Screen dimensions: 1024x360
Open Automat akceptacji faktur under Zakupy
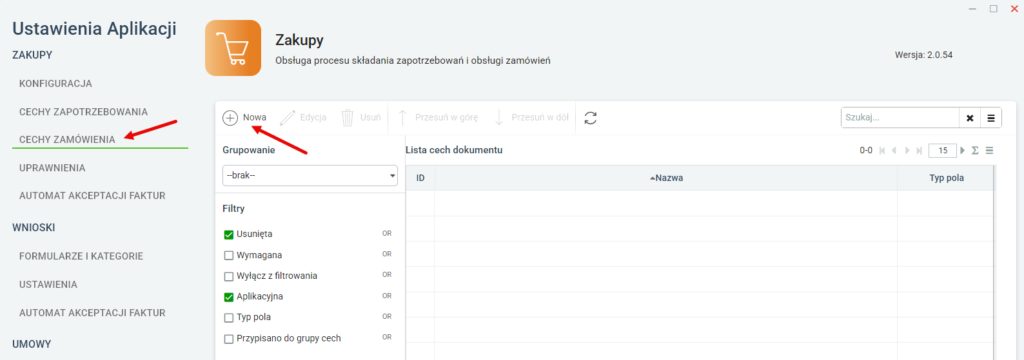(x=92, y=195)
